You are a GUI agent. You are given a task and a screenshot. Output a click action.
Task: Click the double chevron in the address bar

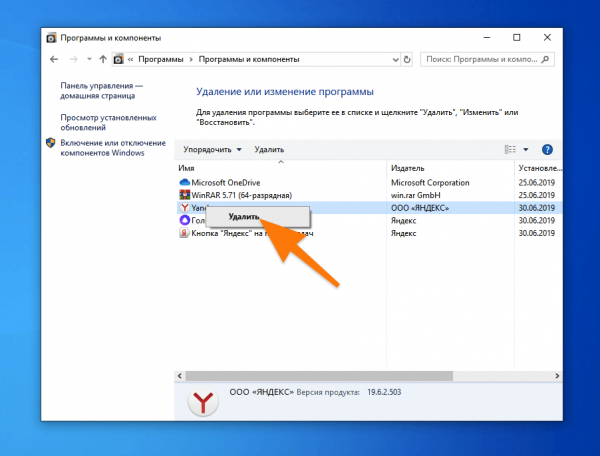click(x=130, y=59)
